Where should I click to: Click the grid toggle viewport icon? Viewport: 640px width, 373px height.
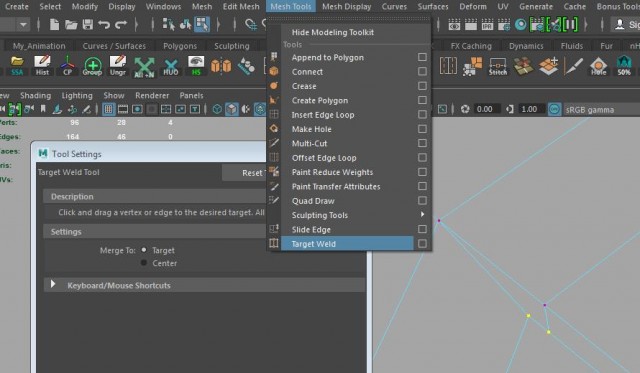coord(108,109)
